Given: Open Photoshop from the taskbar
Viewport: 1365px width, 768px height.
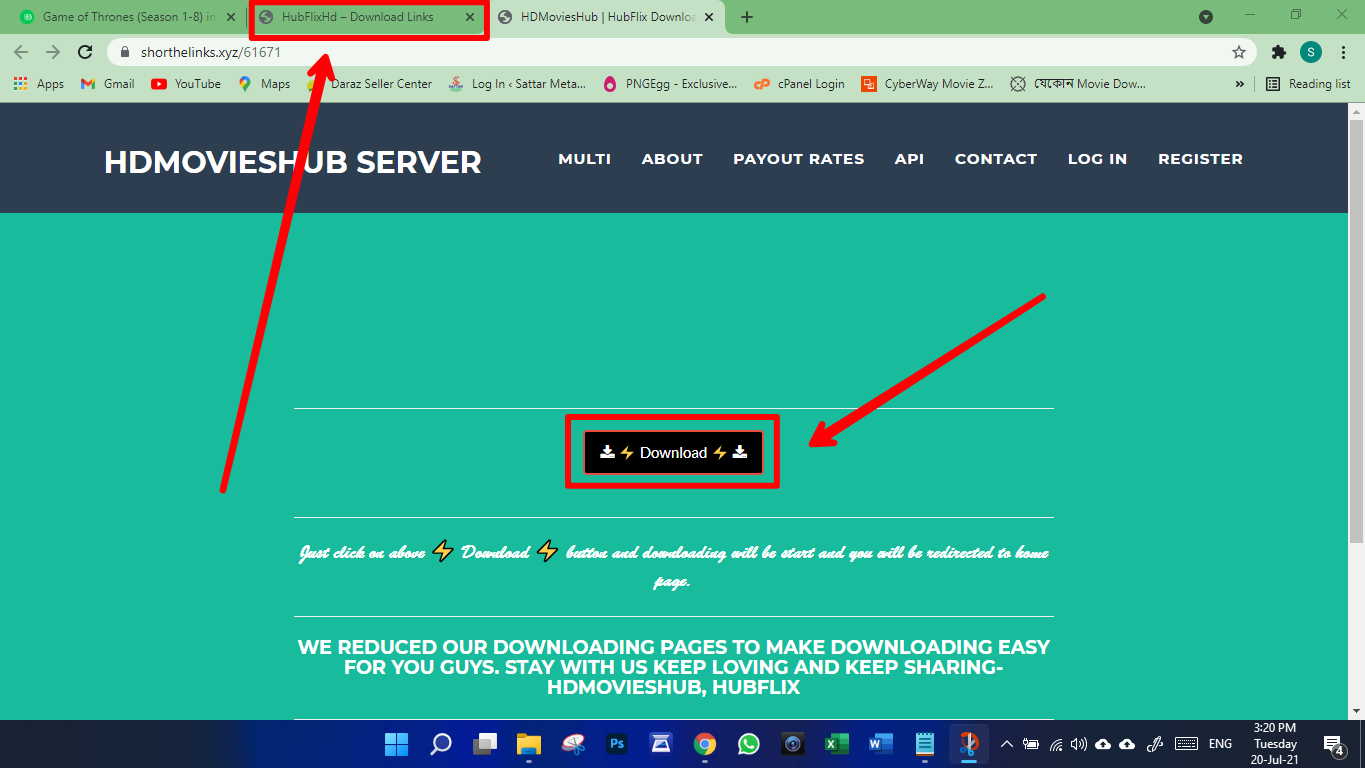Looking at the screenshot, I should pyautogui.click(x=617, y=744).
